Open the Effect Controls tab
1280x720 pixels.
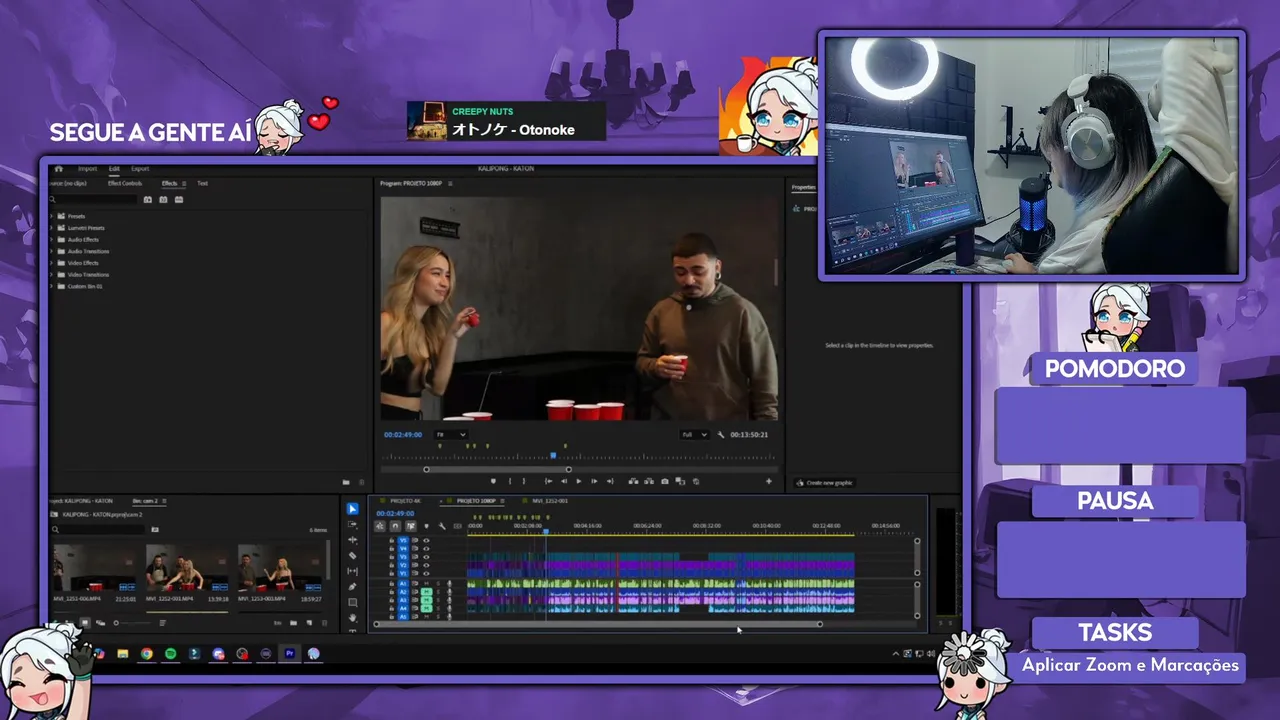click(125, 183)
